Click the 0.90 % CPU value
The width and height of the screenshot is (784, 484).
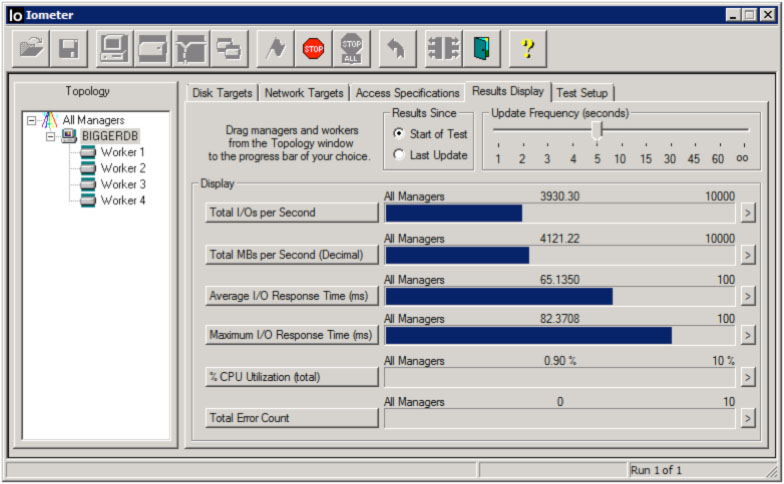(560, 360)
